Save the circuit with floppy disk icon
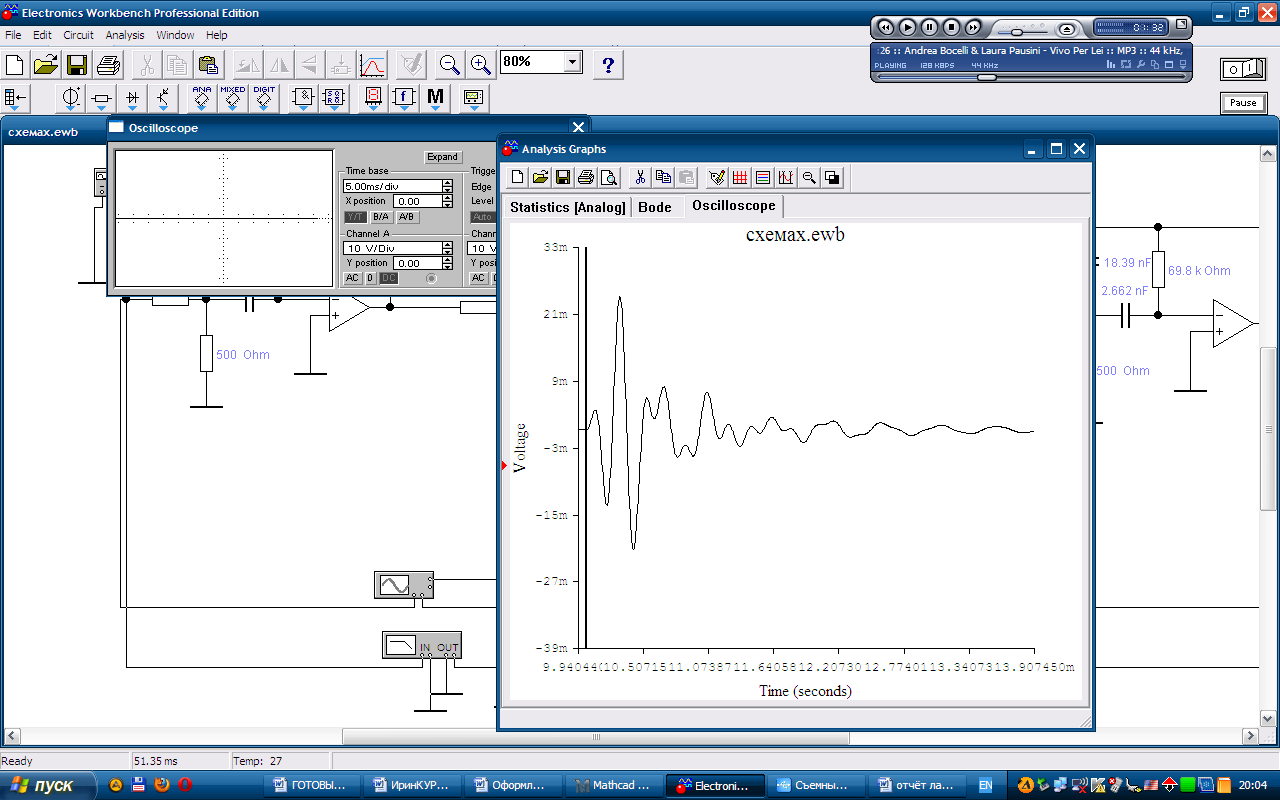The image size is (1280, 800). (x=77, y=66)
